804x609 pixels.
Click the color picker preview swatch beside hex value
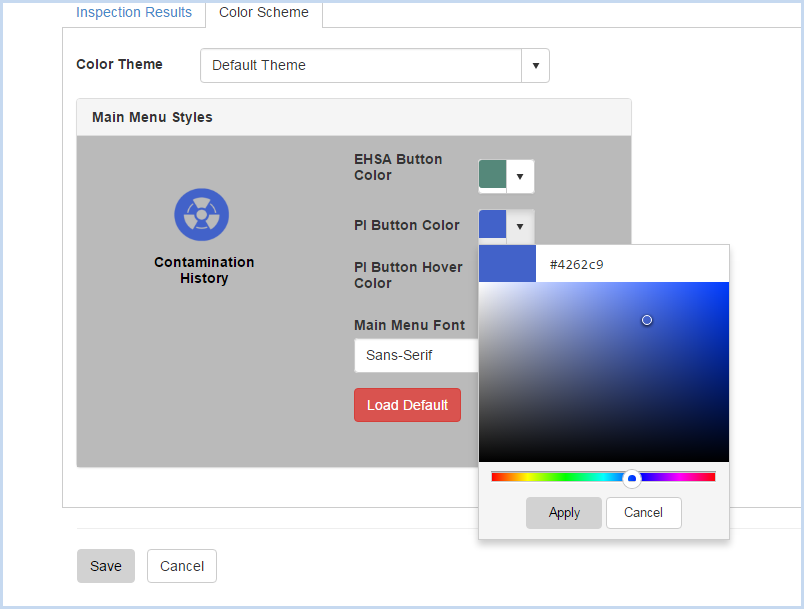pos(507,263)
